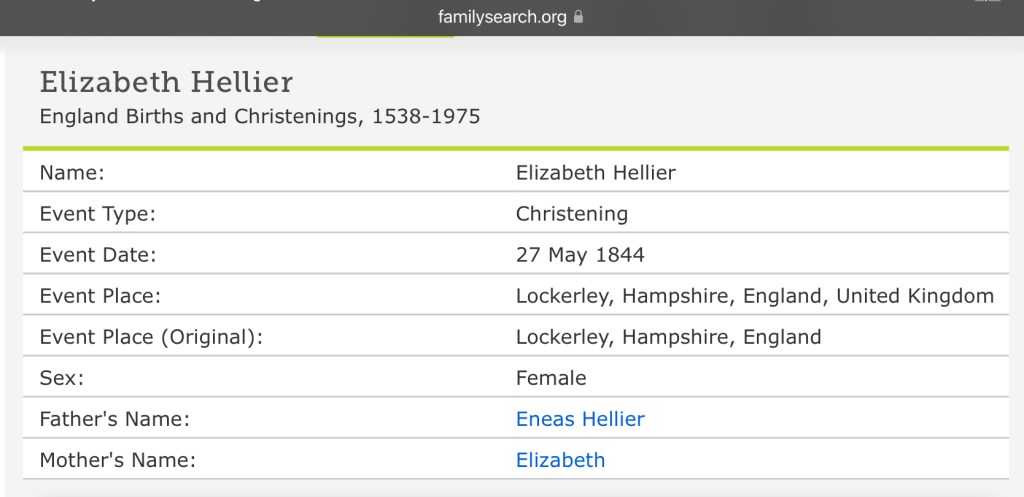The image size is (1024, 497).
Task: Select the 27 May 1844 date value
Action: (580, 255)
